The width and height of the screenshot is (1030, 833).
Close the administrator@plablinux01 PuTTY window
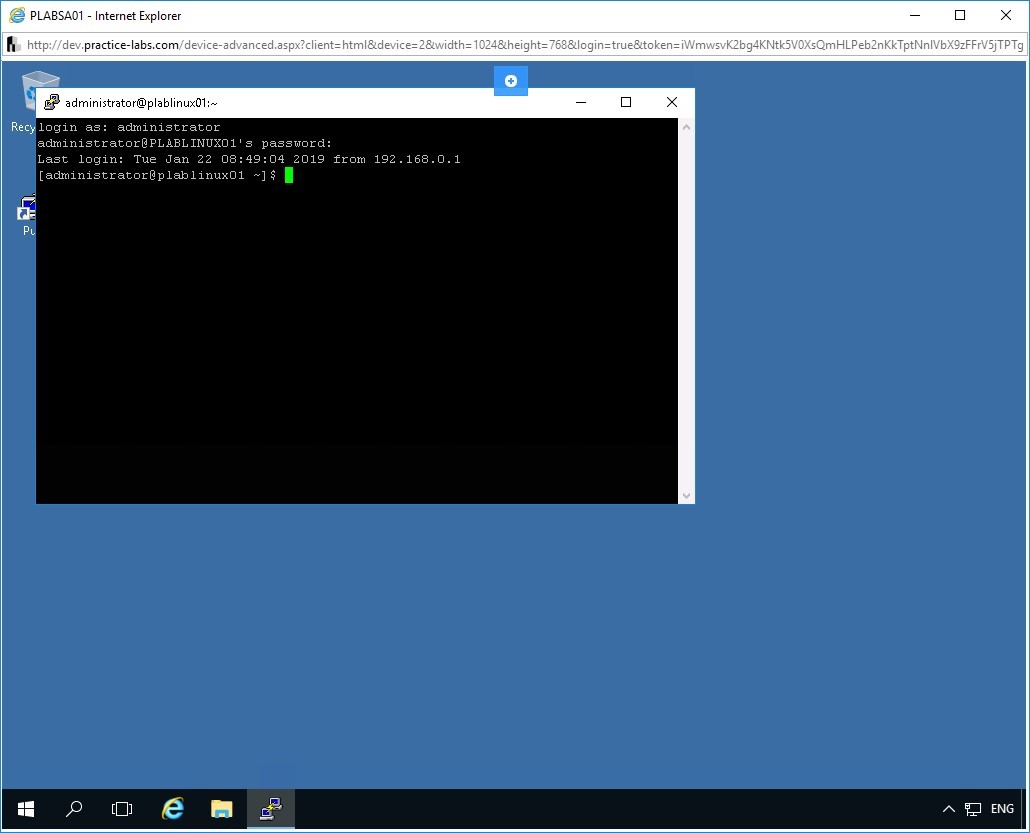pos(672,102)
